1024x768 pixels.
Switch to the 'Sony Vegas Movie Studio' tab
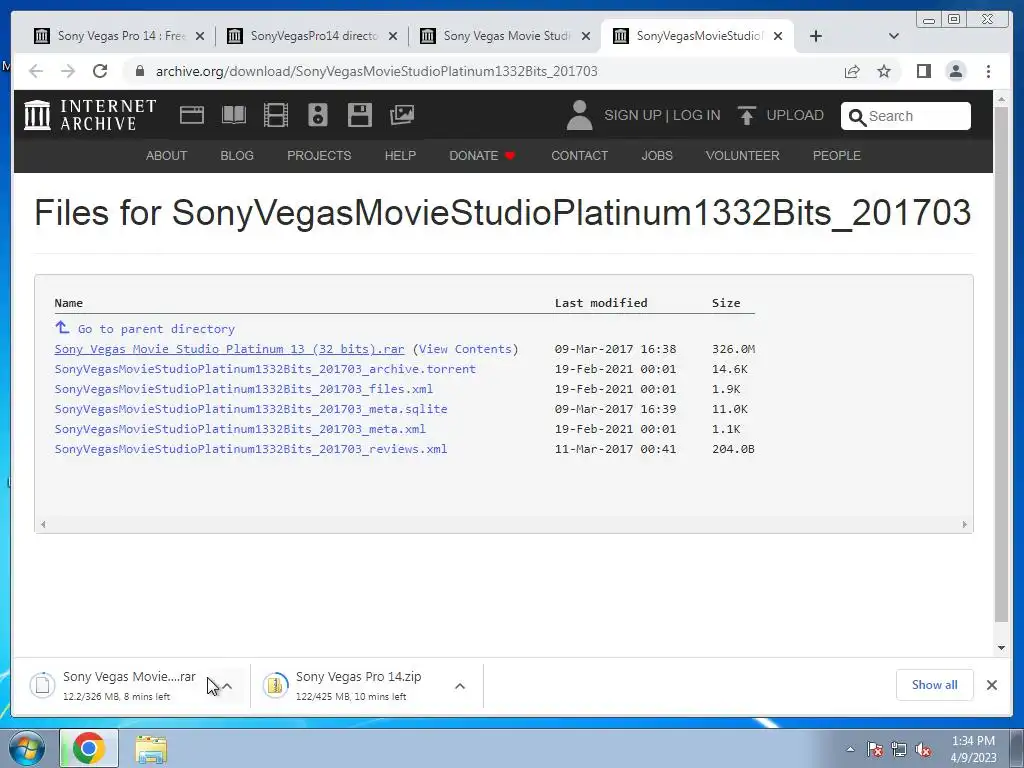506,36
